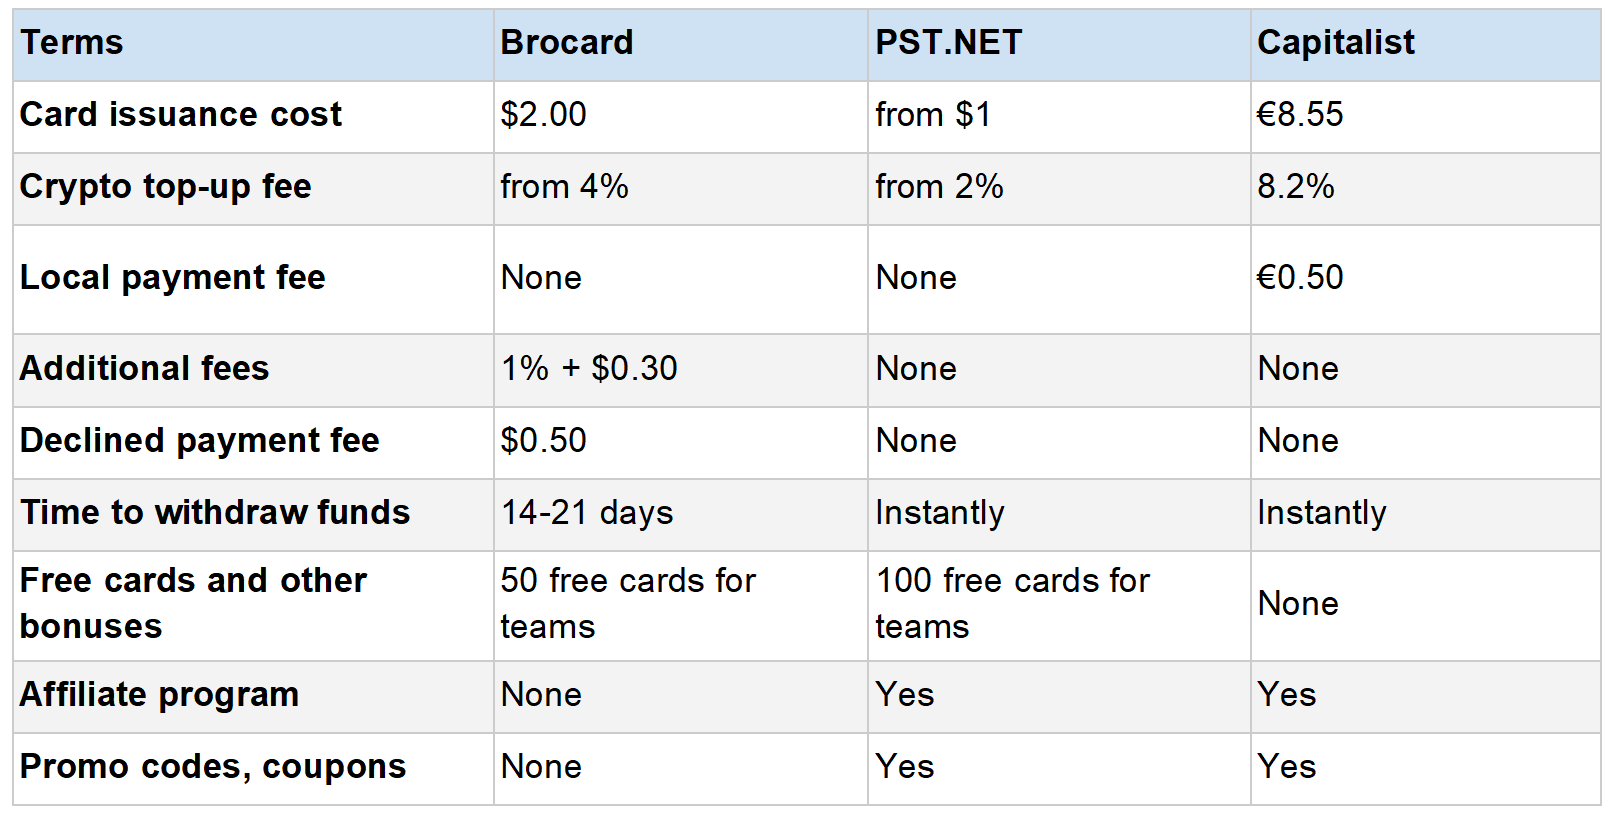Screen dimensions: 1615x815
Task: Select the Brocard $2.00 issuance cell
Action: coord(680,117)
